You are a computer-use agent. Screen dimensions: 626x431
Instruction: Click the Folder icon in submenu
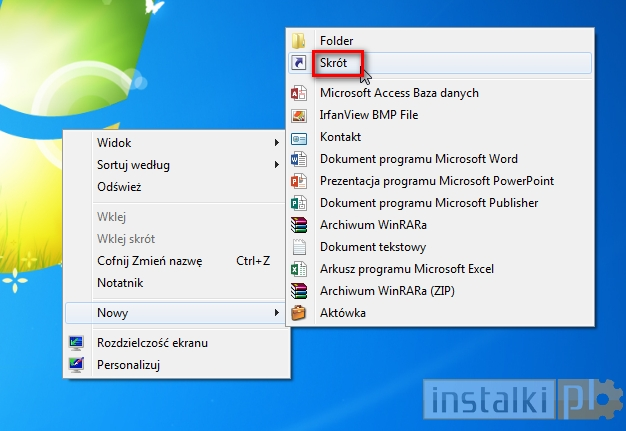pos(298,41)
